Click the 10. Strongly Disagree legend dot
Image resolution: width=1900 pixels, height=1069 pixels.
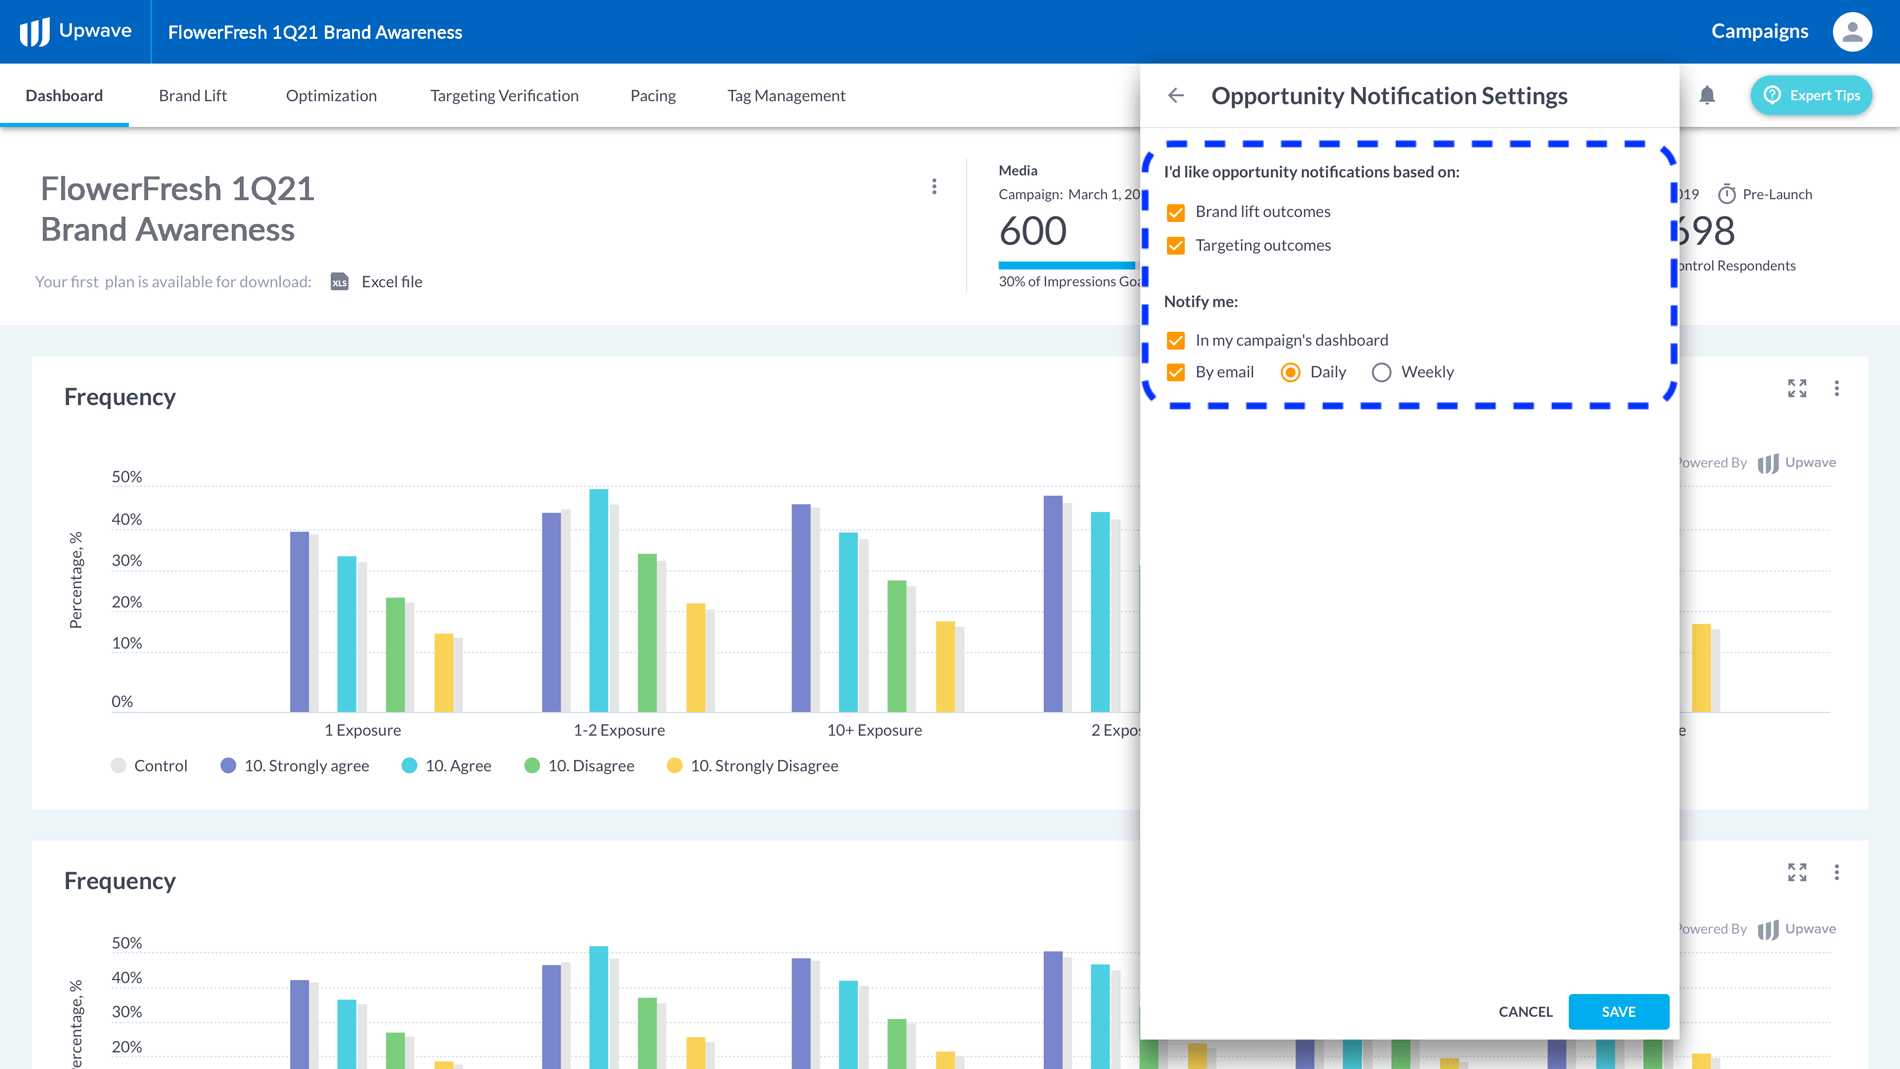(674, 766)
